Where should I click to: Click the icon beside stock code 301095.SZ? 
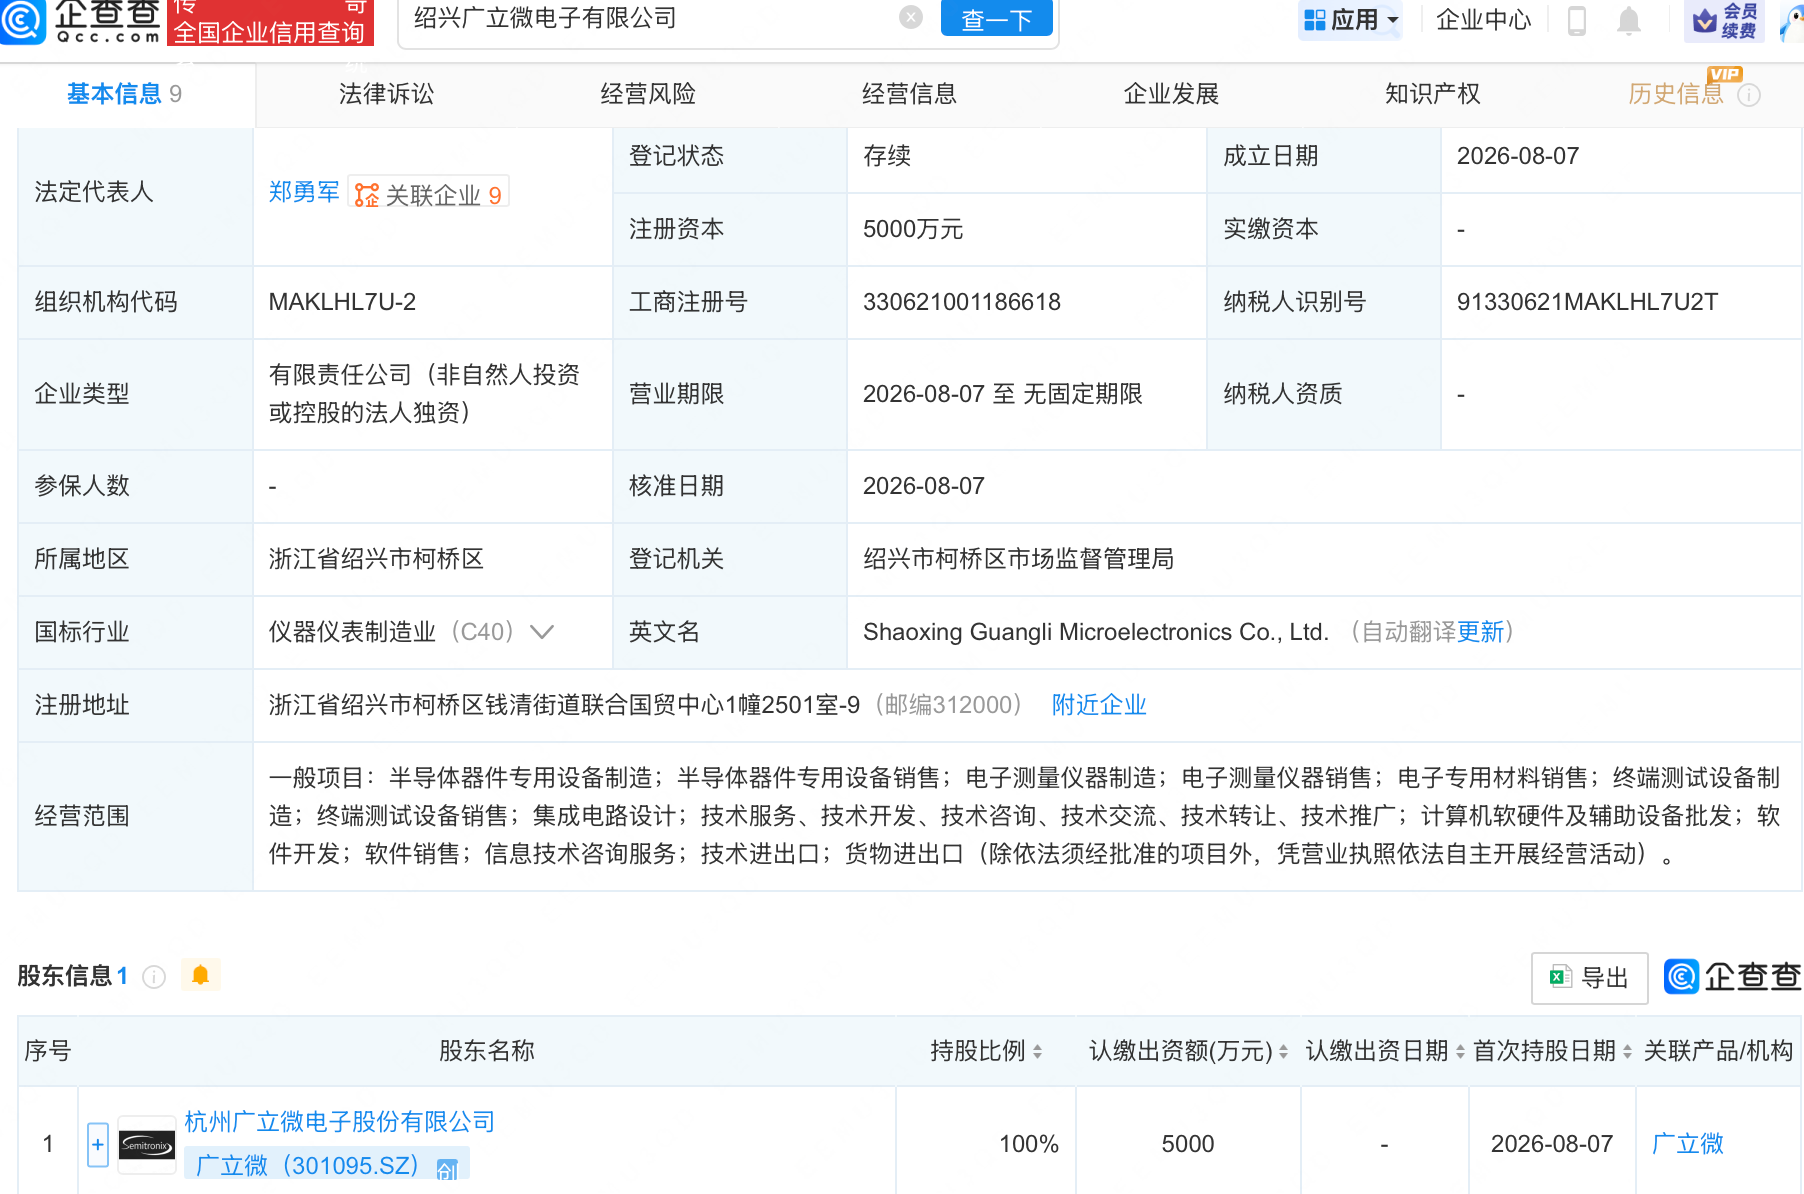[447, 1168]
